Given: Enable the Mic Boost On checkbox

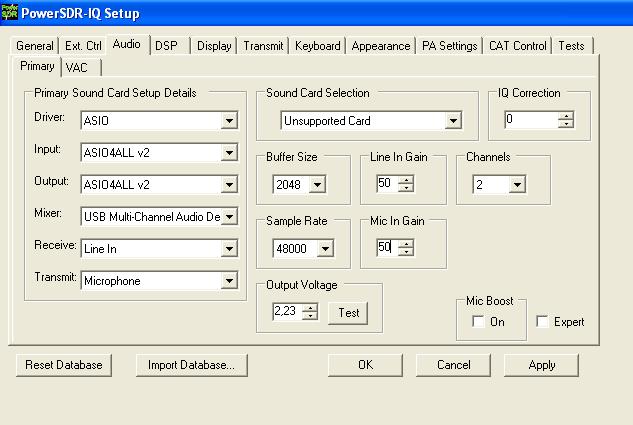Looking at the screenshot, I should click(479, 322).
